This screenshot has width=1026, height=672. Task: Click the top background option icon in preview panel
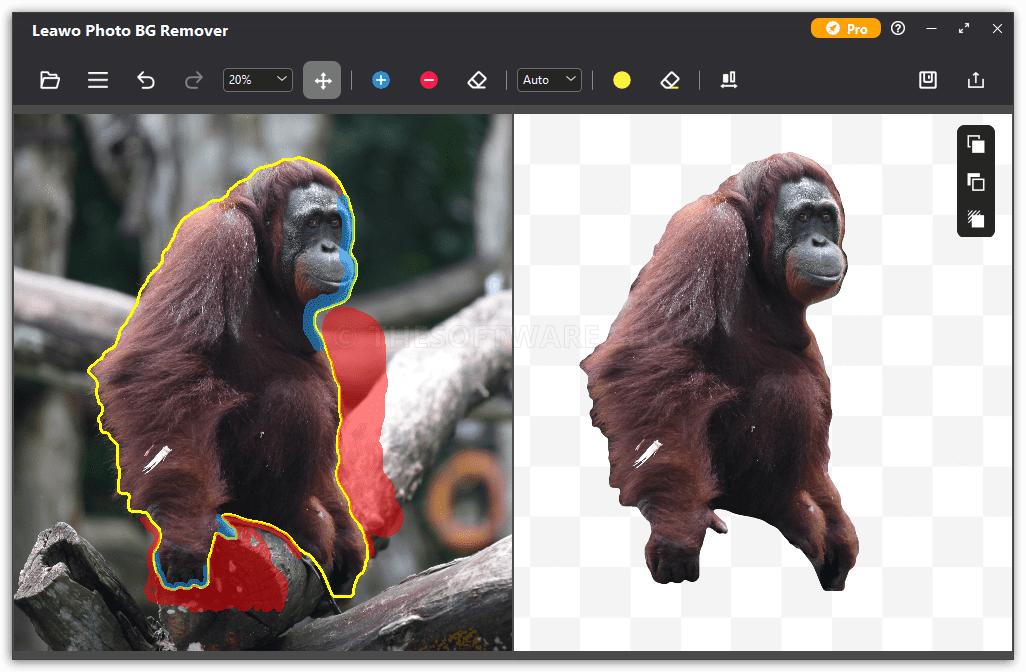pyautogui.click(x=976, y=143)
